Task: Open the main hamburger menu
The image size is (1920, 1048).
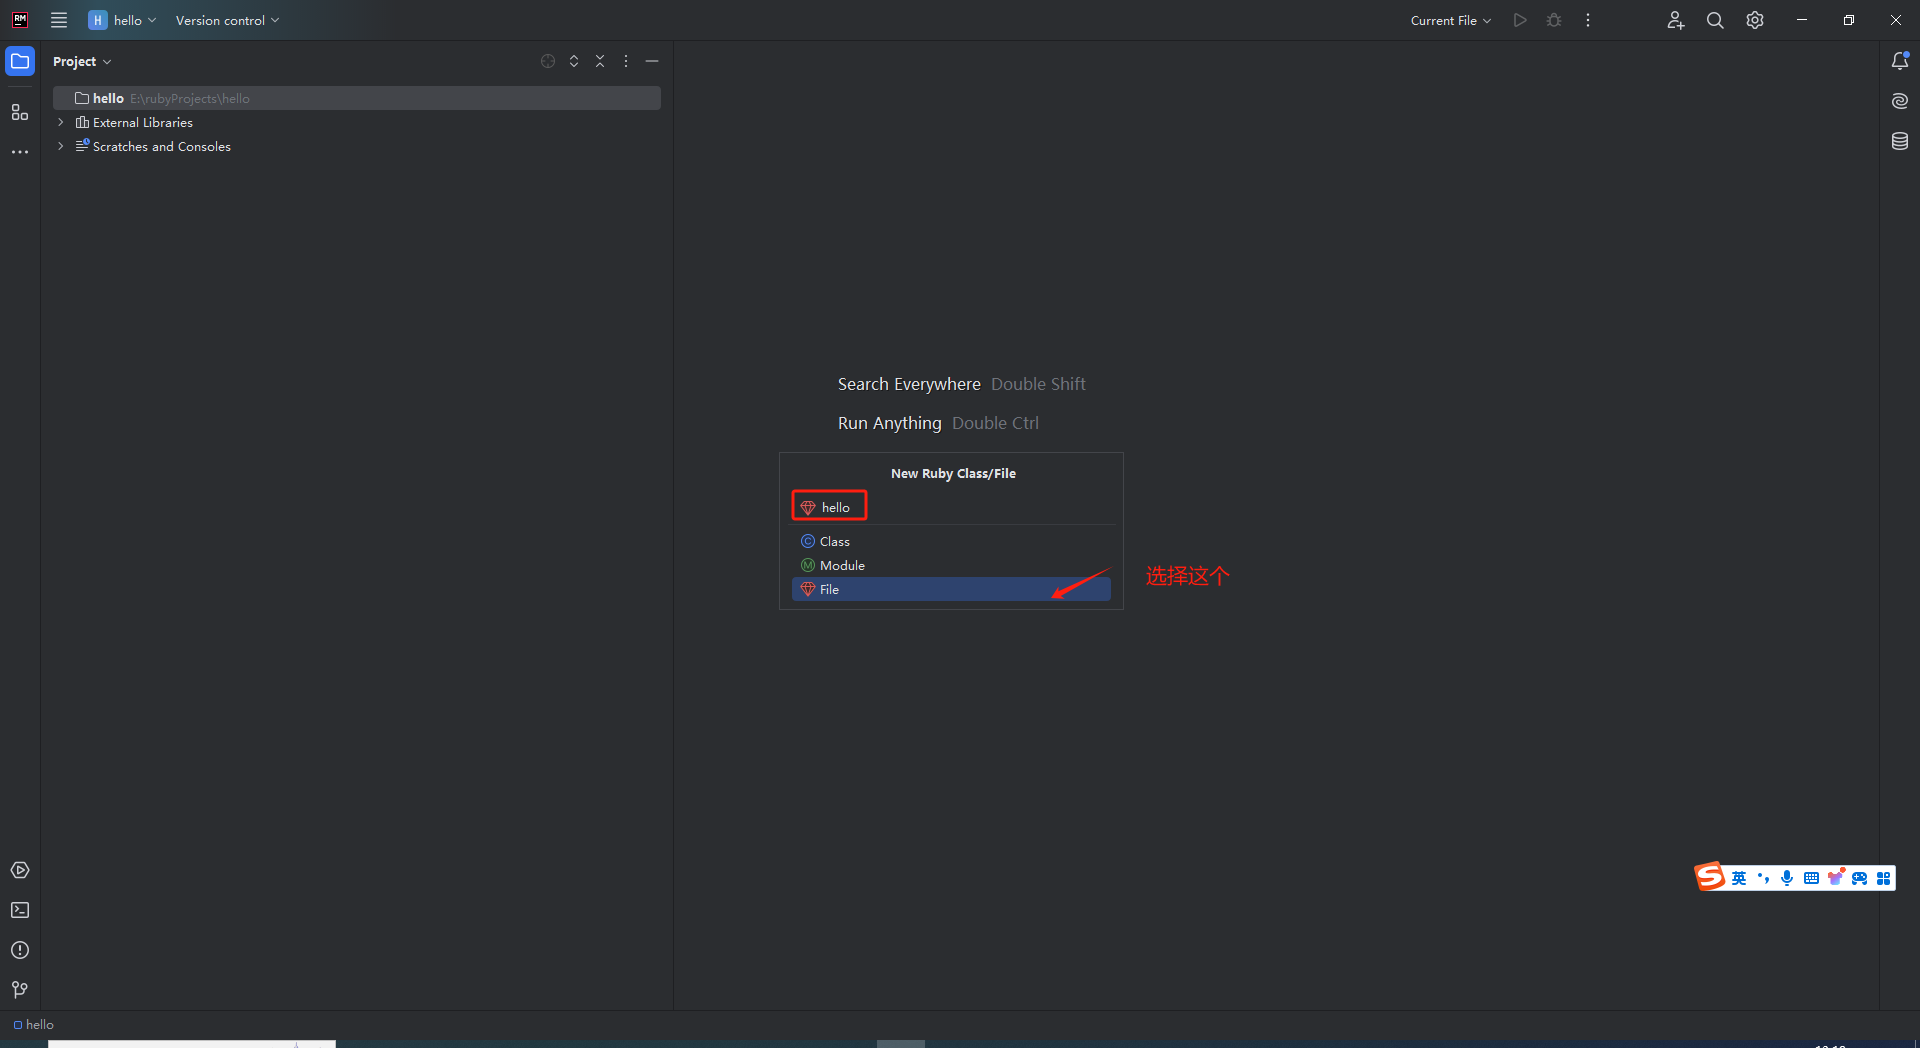Action: [x=59, y=20]
